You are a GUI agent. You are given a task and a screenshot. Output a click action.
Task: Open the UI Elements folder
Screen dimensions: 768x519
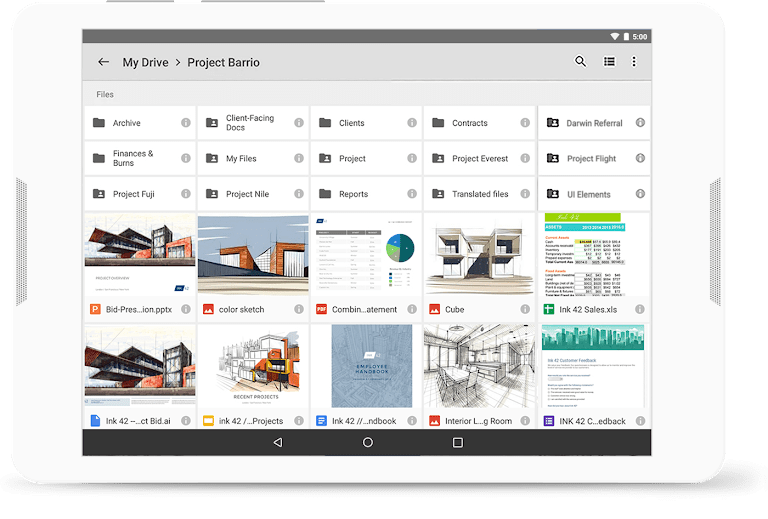click(x=594, y=194)
